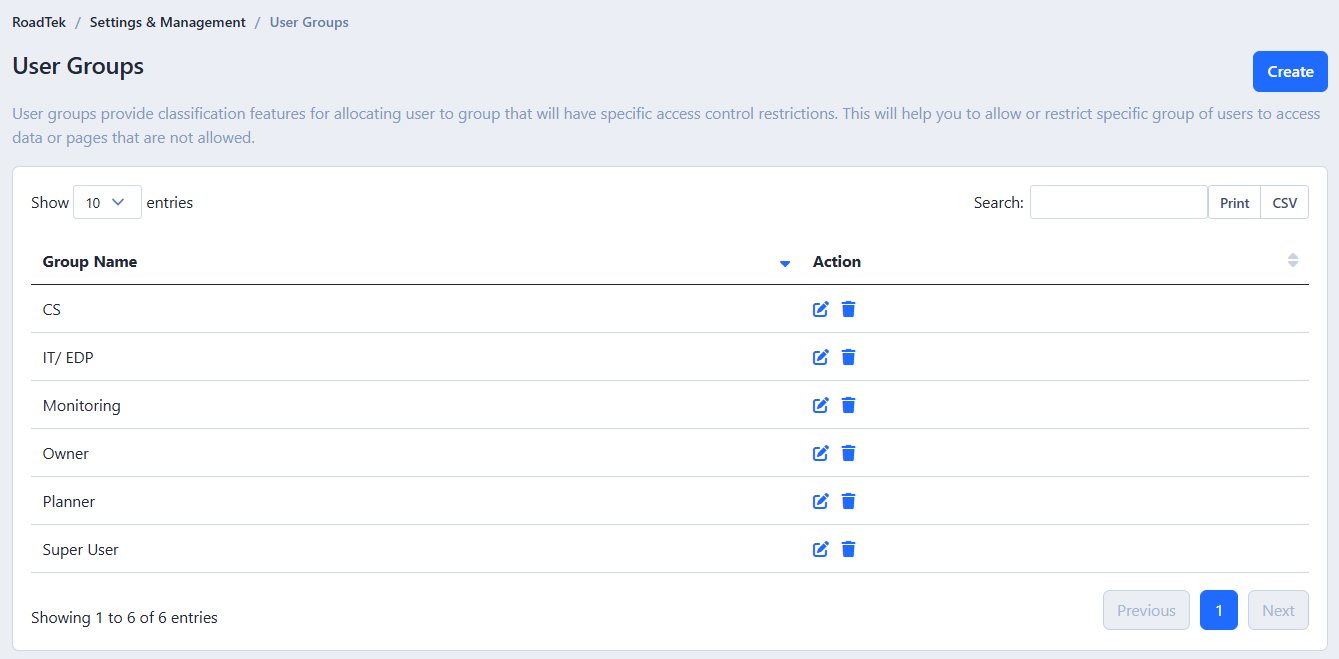
Task: Export the table using the CSV button
Action: coord(1284,202)
